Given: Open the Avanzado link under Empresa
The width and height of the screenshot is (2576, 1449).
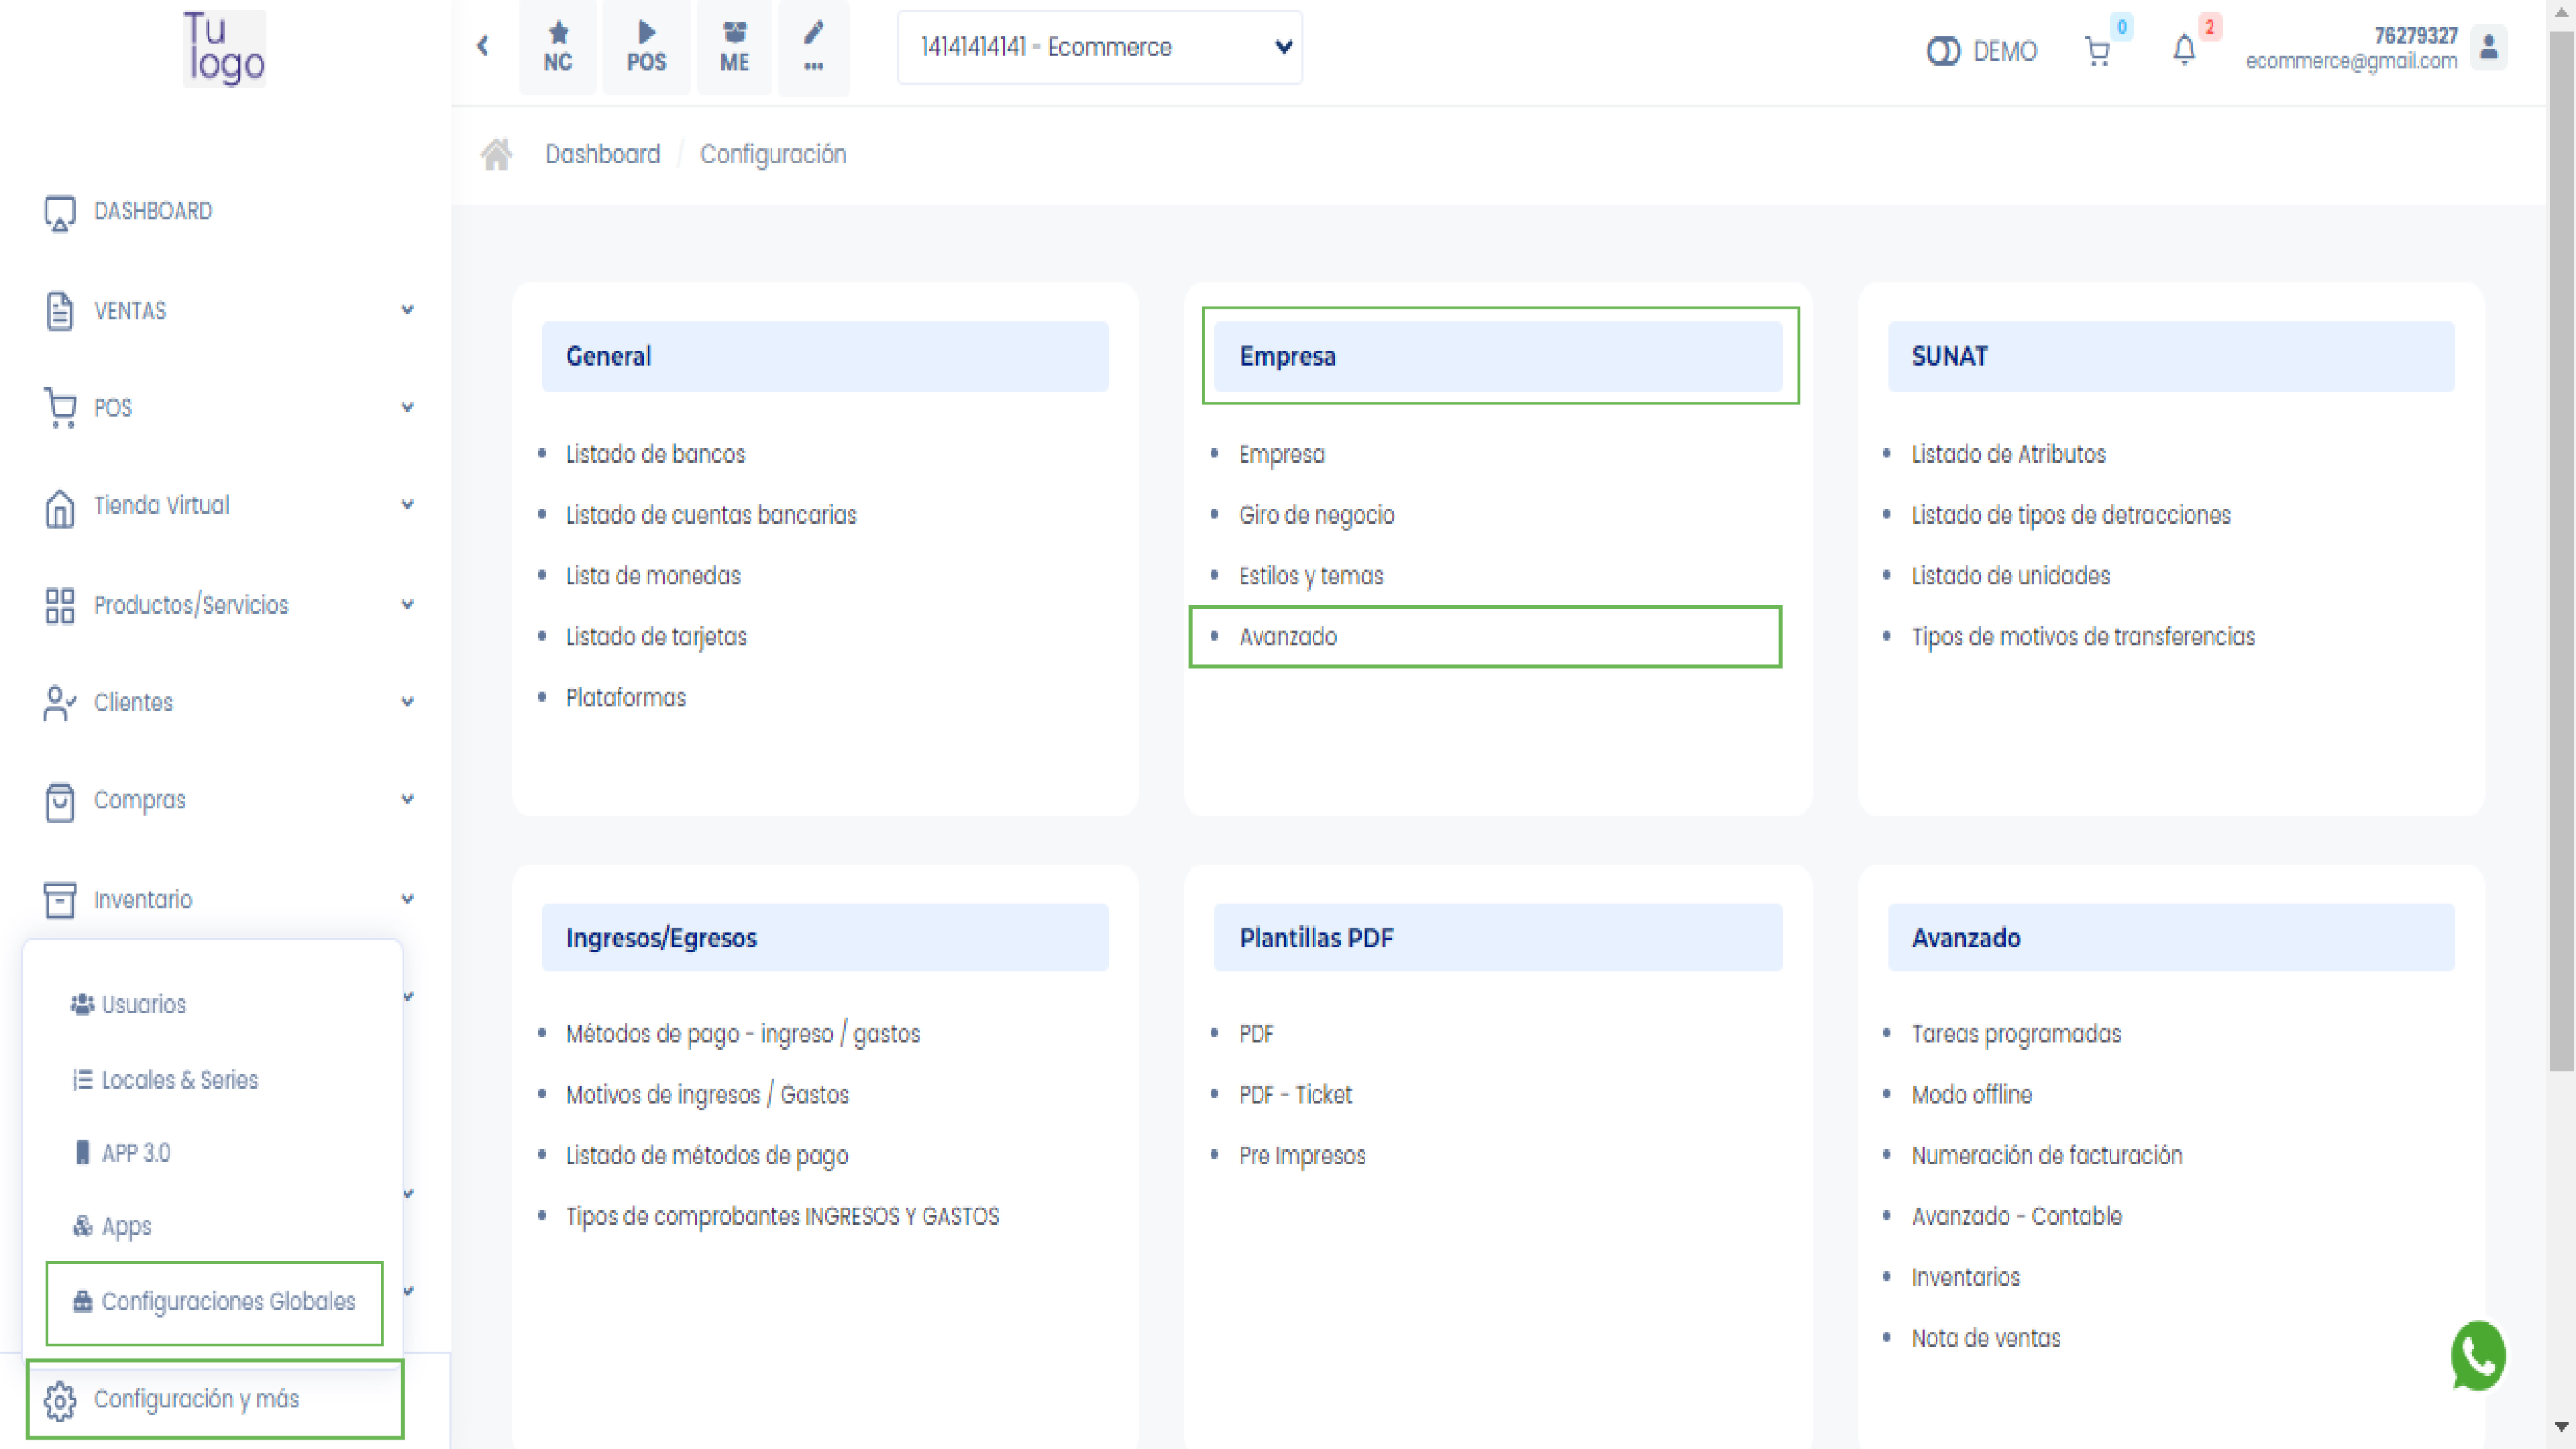Looking at the screenshot, I should 1288,636.
